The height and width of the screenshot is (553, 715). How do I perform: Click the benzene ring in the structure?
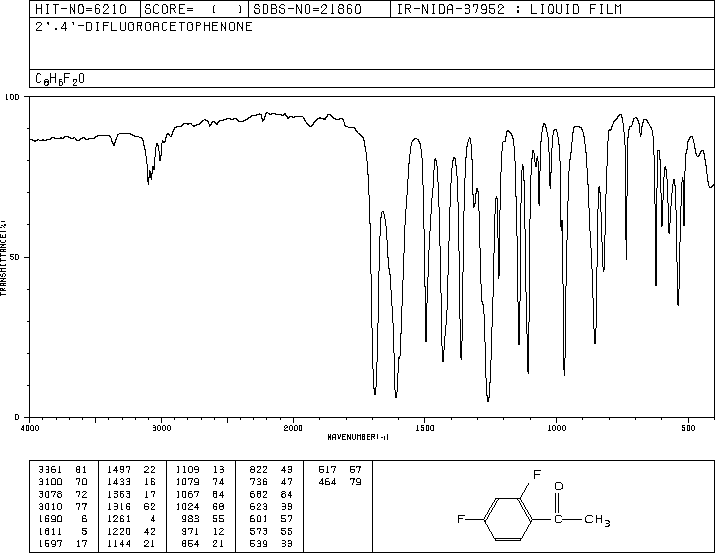pos(508,519)
